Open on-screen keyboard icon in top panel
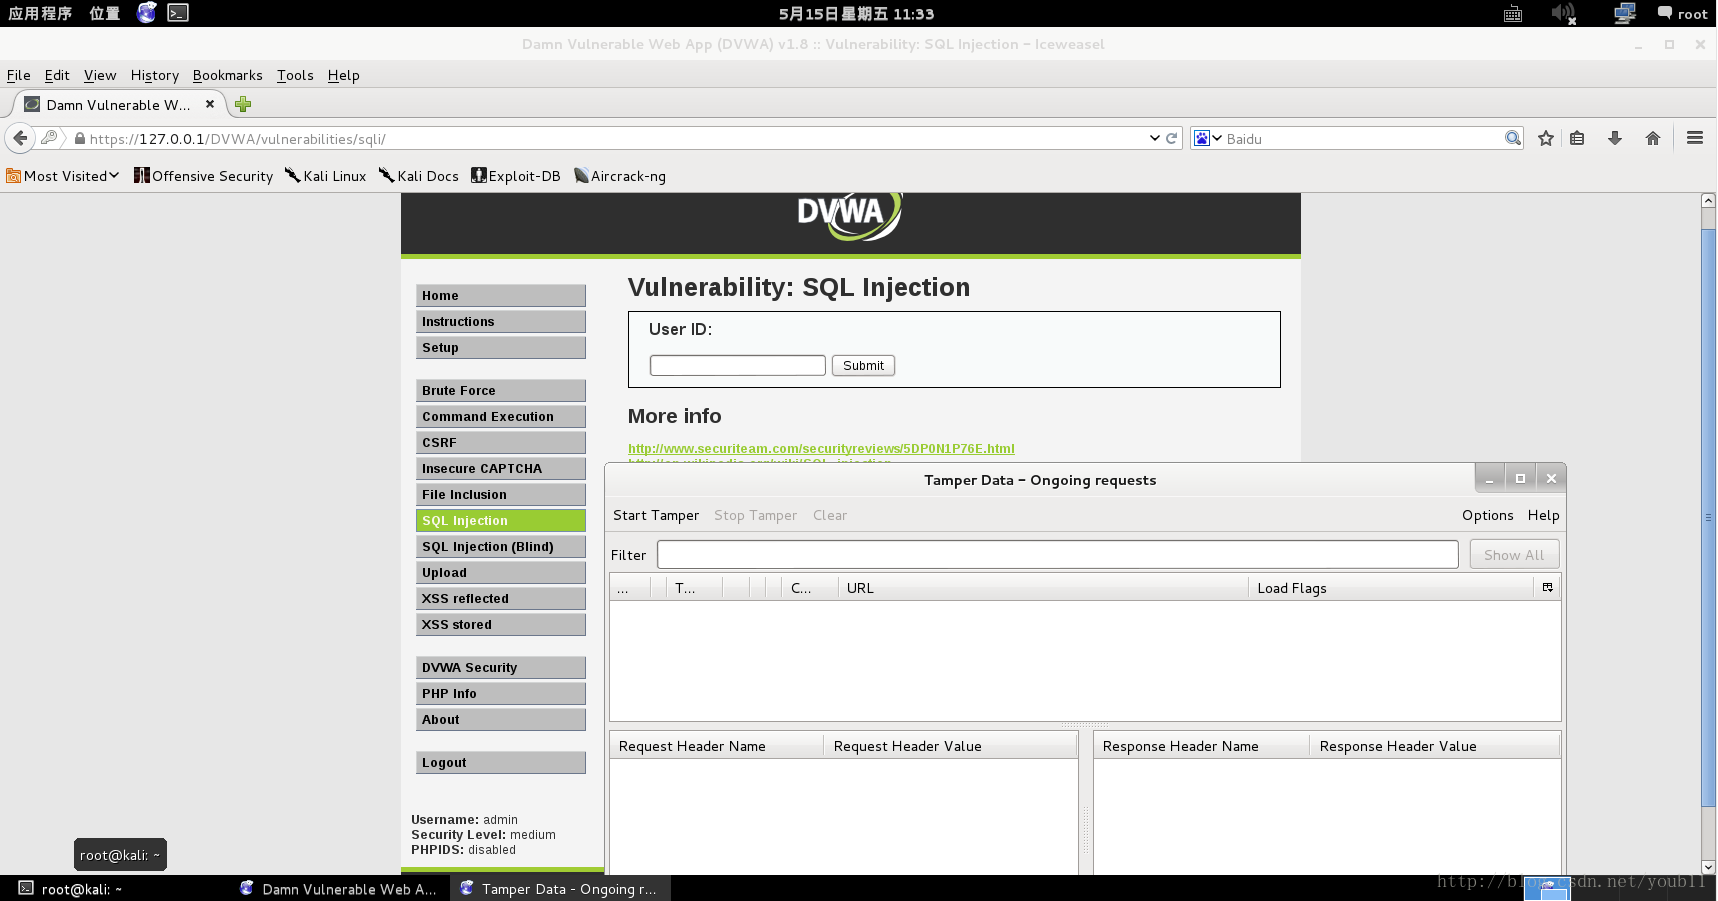 pos(1513,14)
